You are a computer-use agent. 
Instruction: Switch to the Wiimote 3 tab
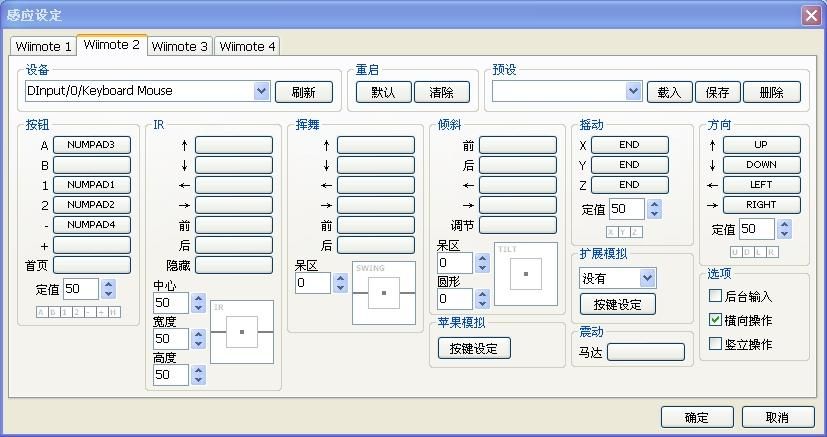click(179, 46)
